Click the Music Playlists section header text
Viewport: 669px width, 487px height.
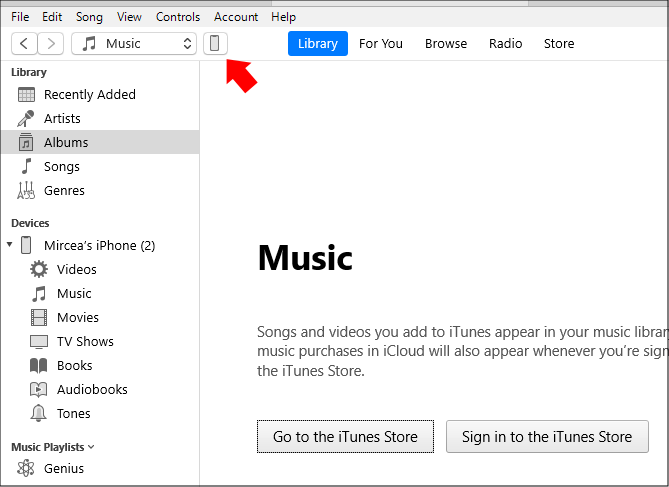48,447
